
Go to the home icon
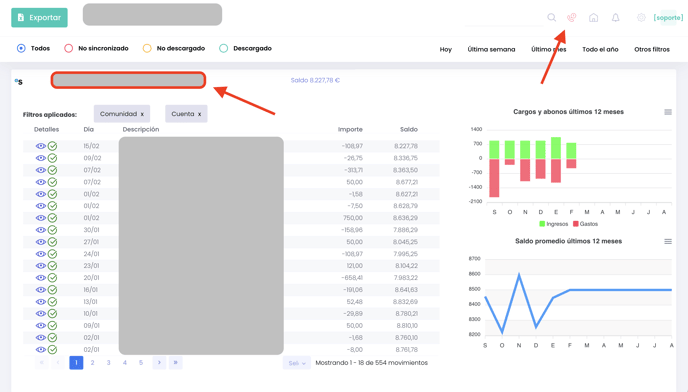point(593,18)
